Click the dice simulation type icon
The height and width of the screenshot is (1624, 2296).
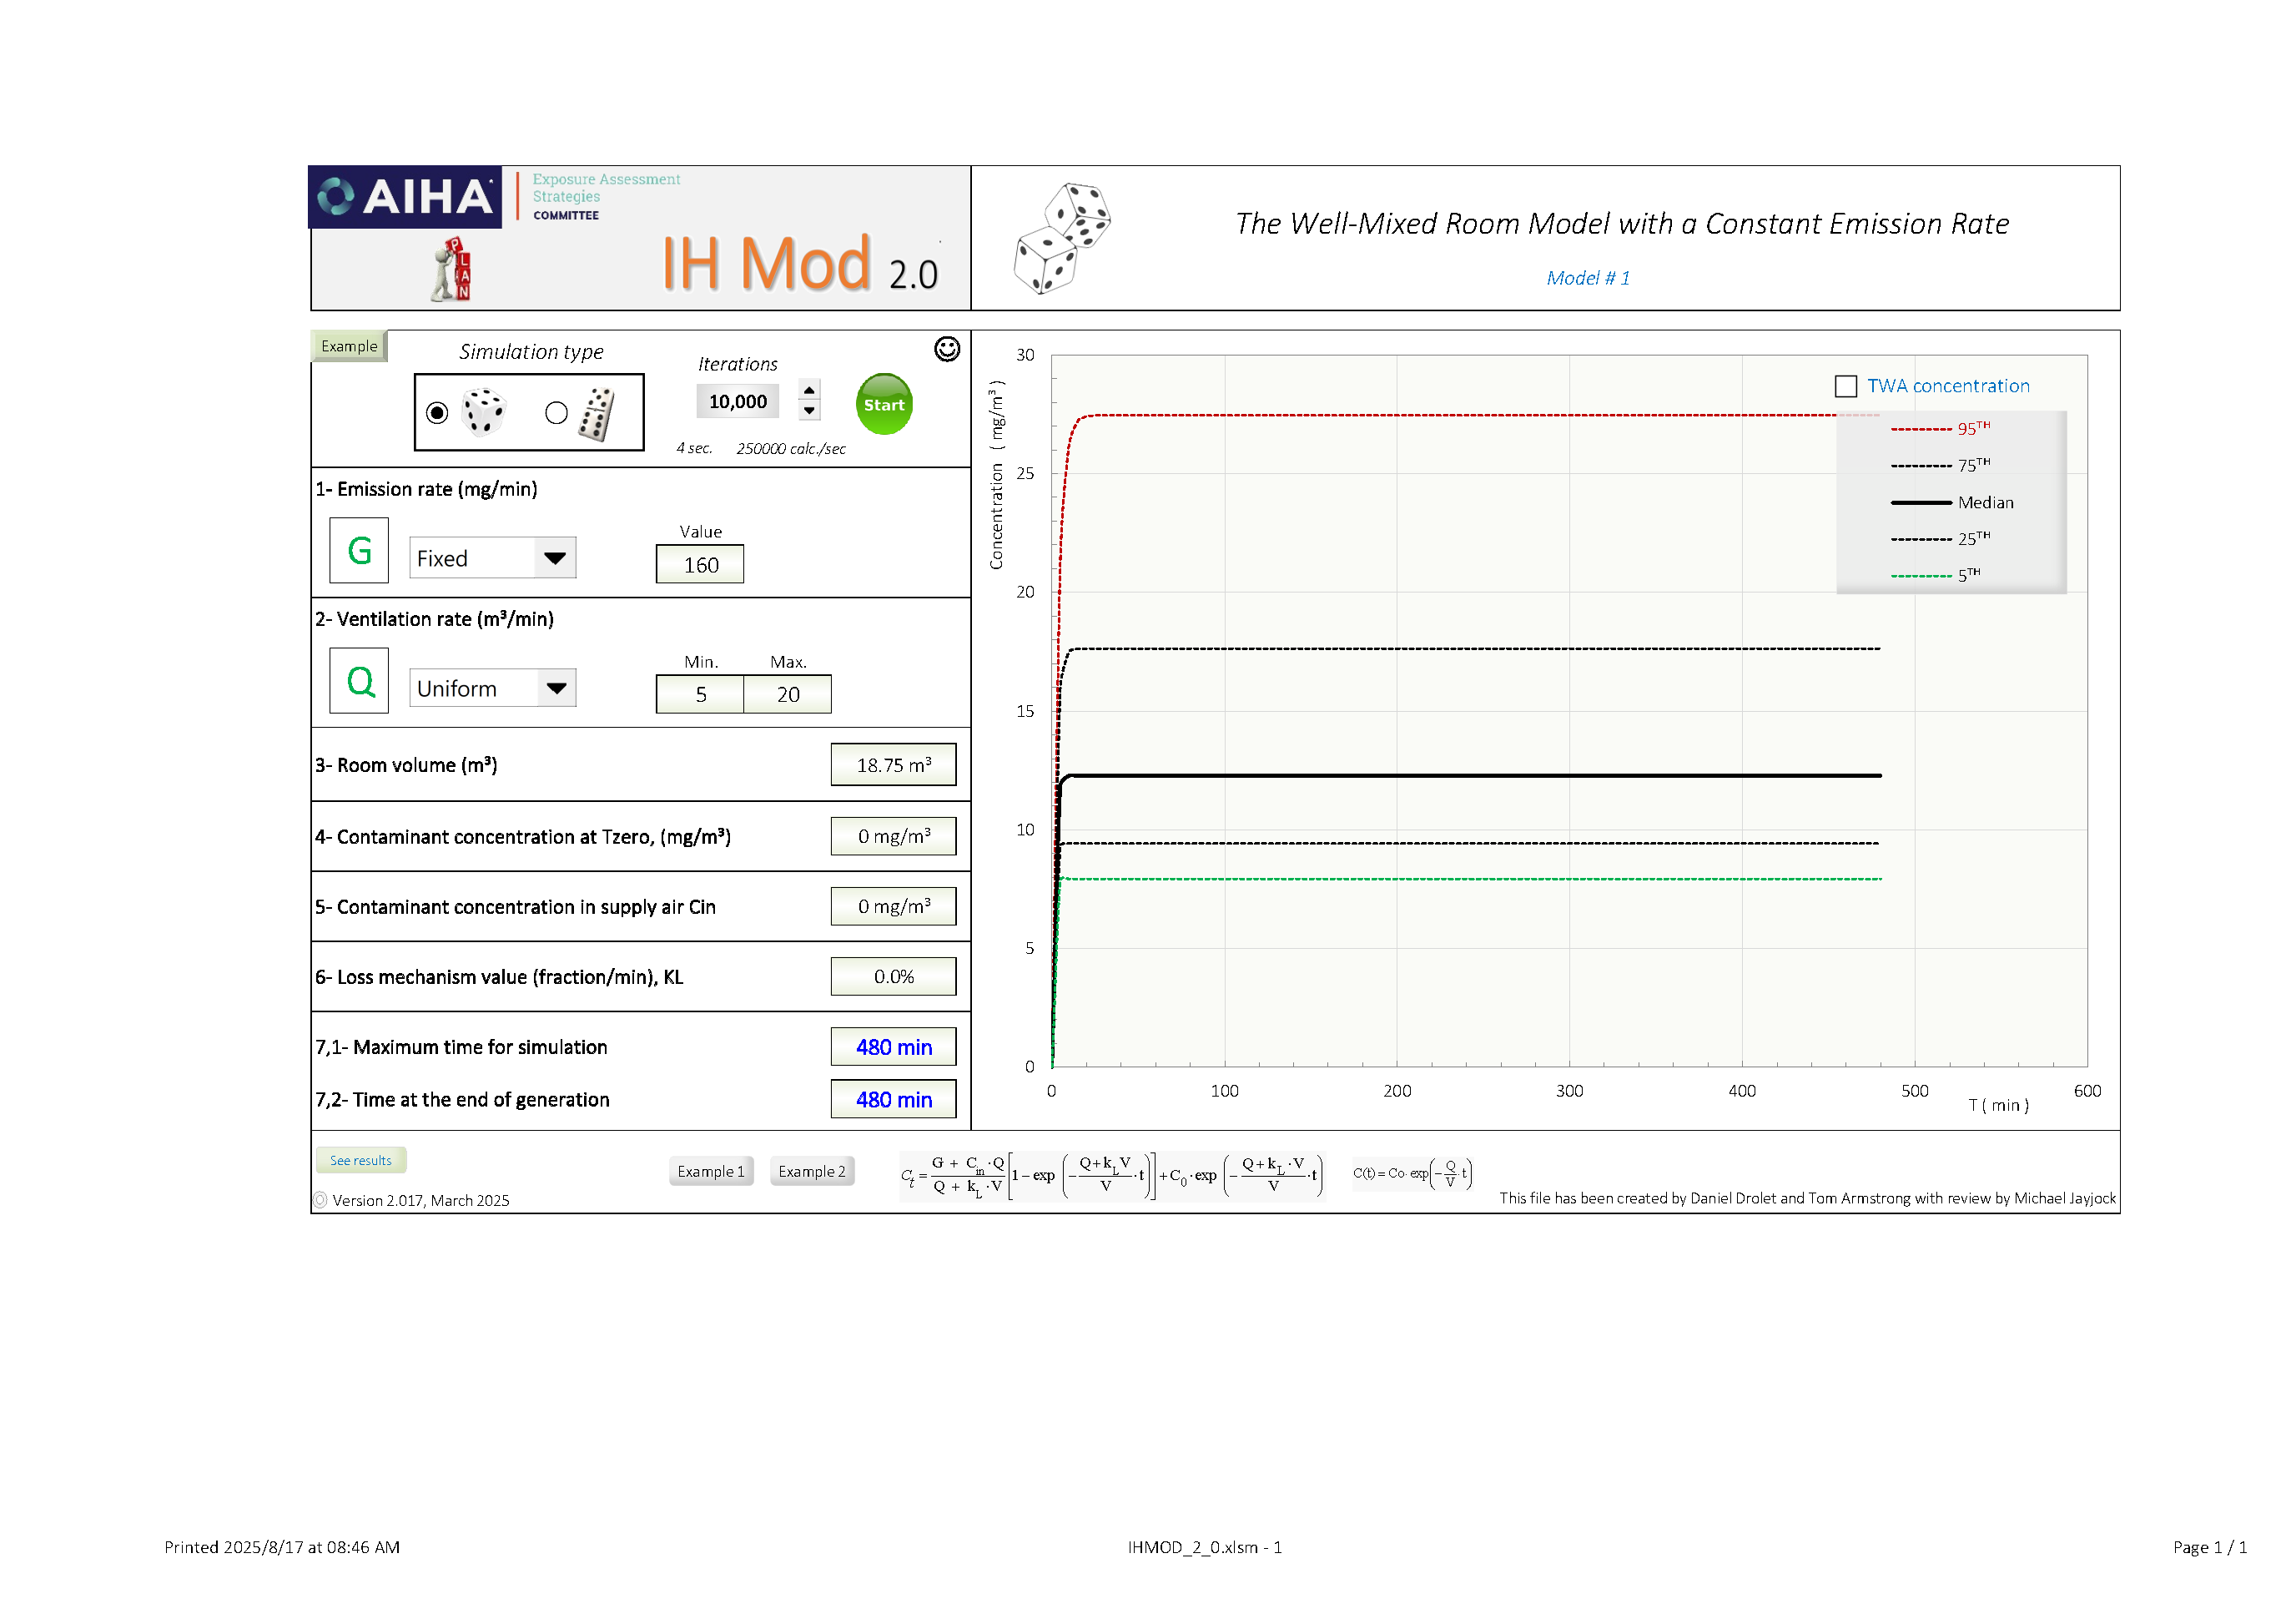484,412
